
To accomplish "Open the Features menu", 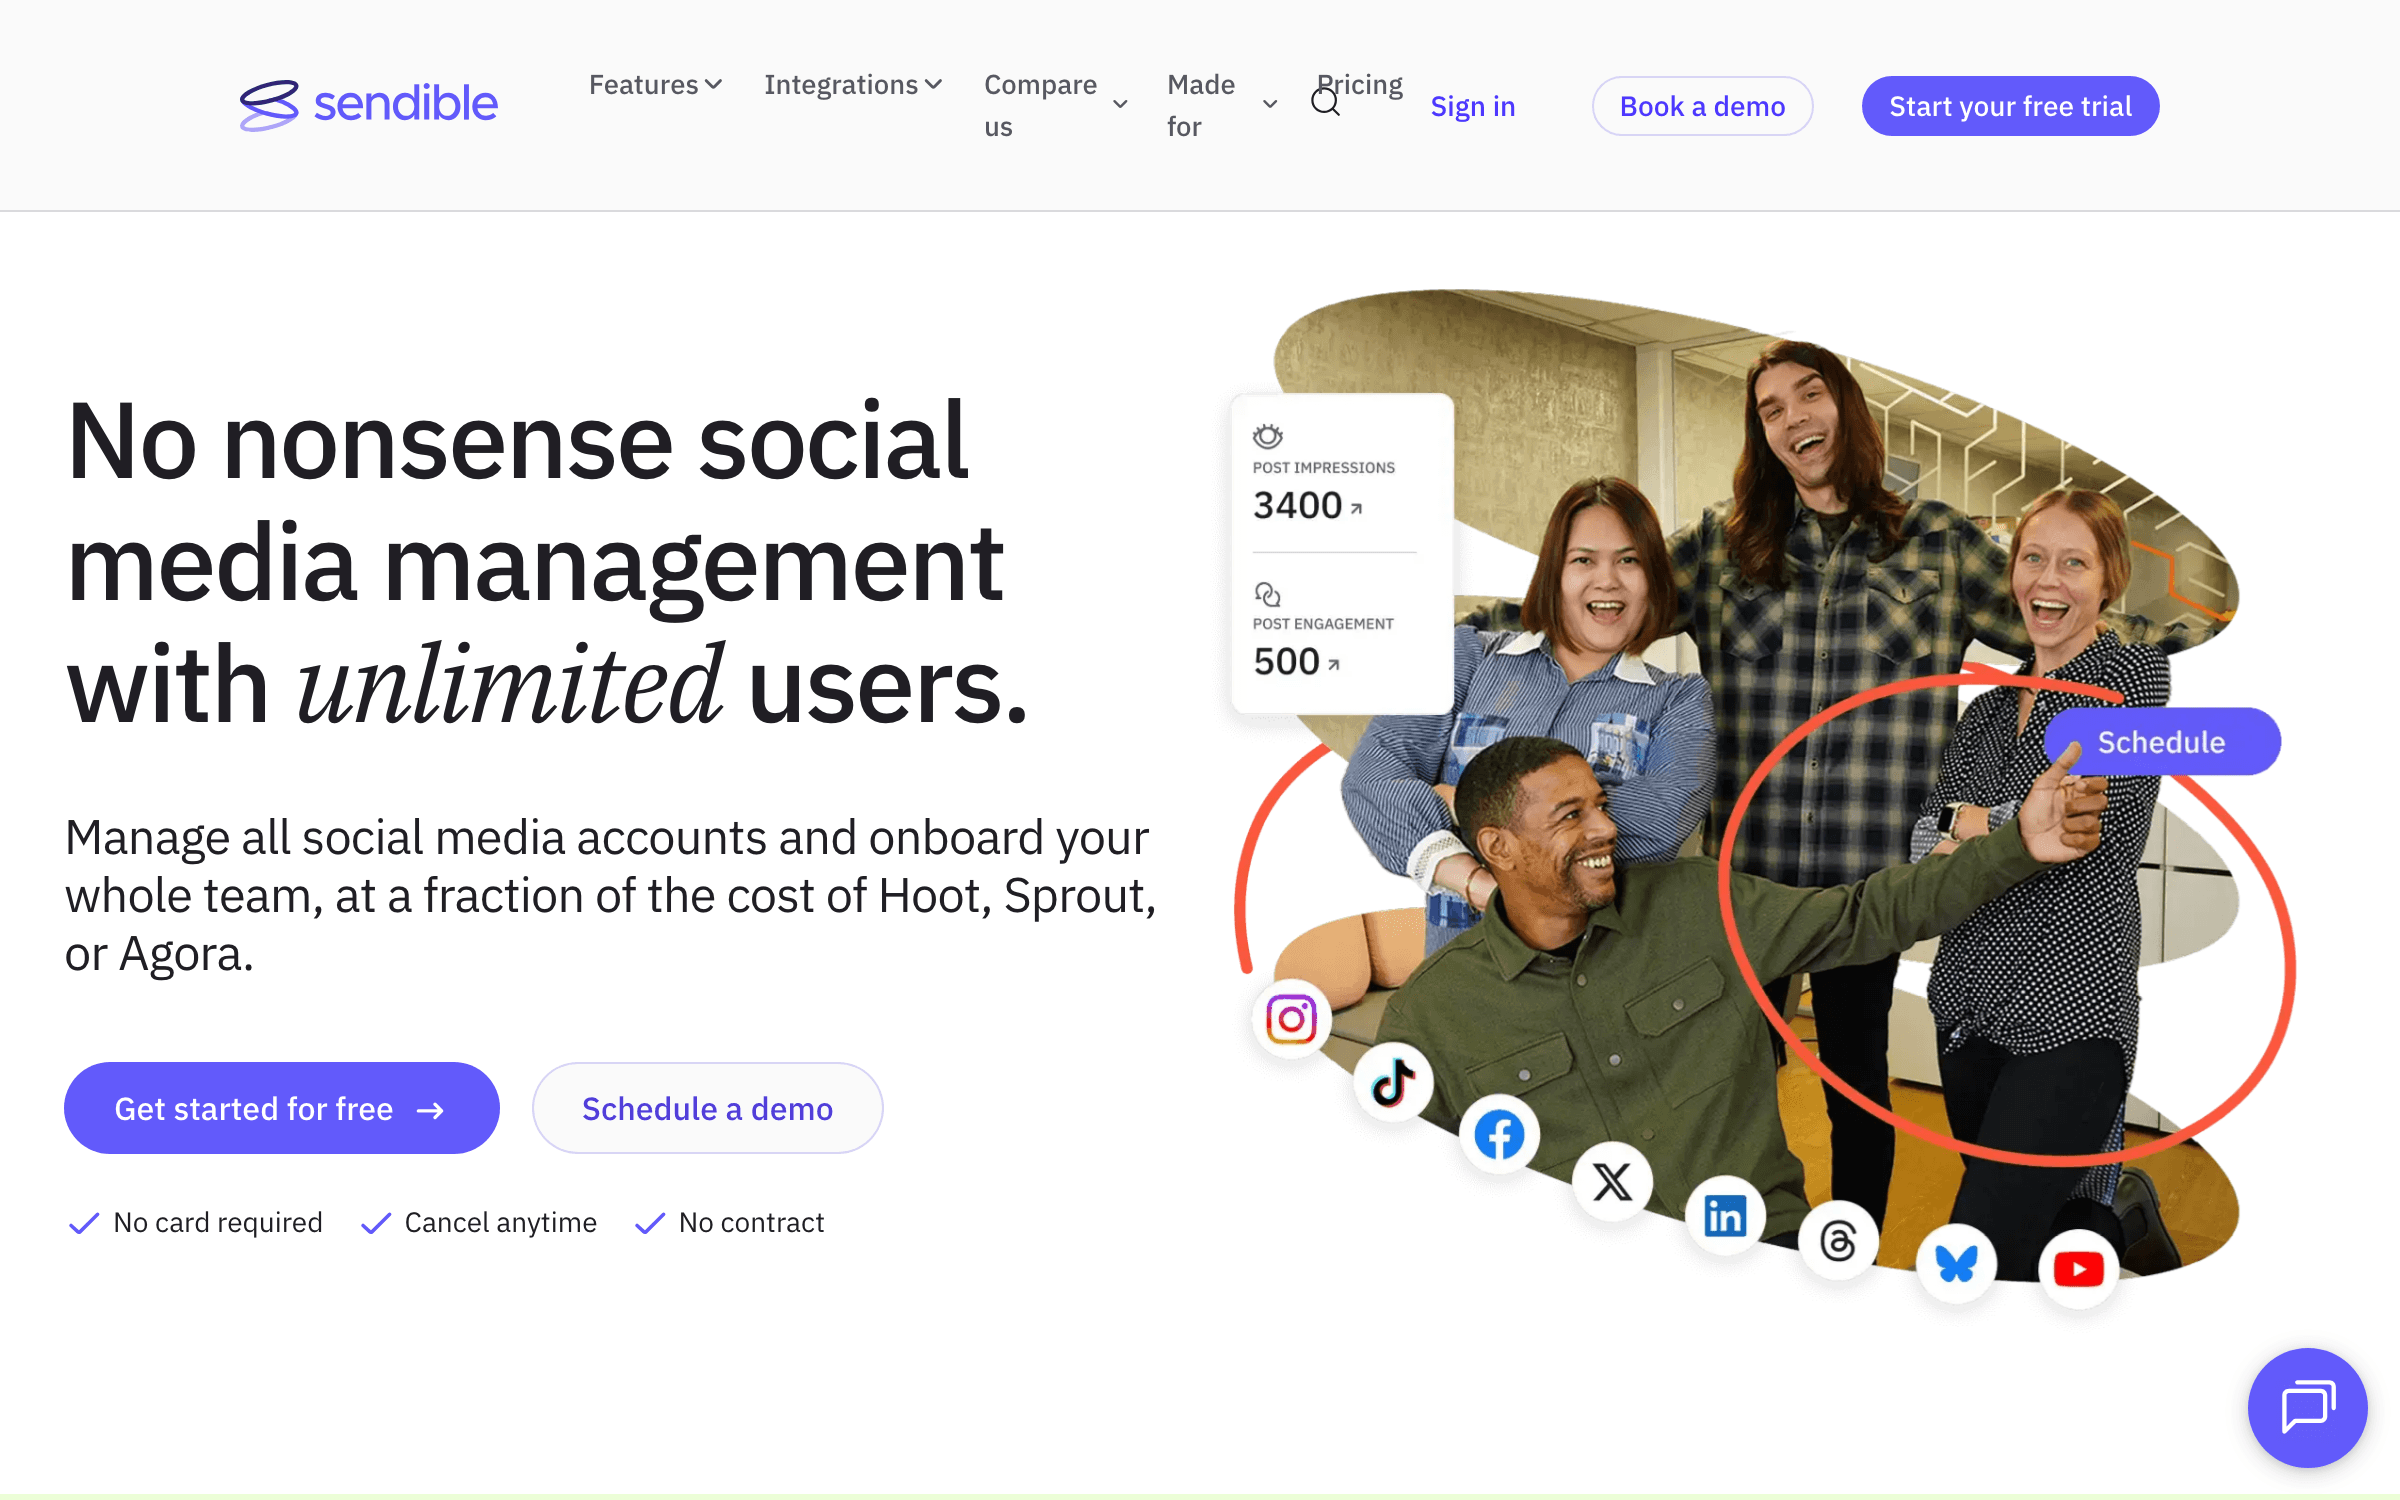I will pyautogui.click(x=655, y=85).
